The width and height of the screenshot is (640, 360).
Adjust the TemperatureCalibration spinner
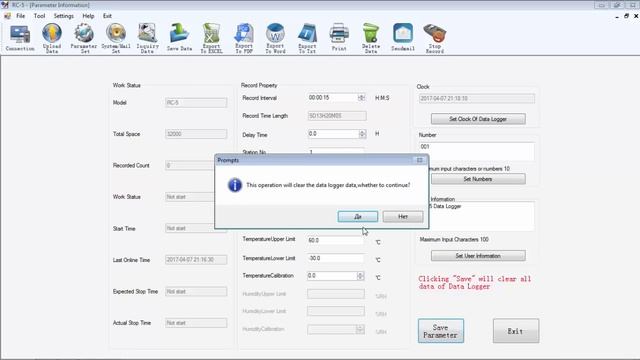pyautogui.click(x=360, y=276)
